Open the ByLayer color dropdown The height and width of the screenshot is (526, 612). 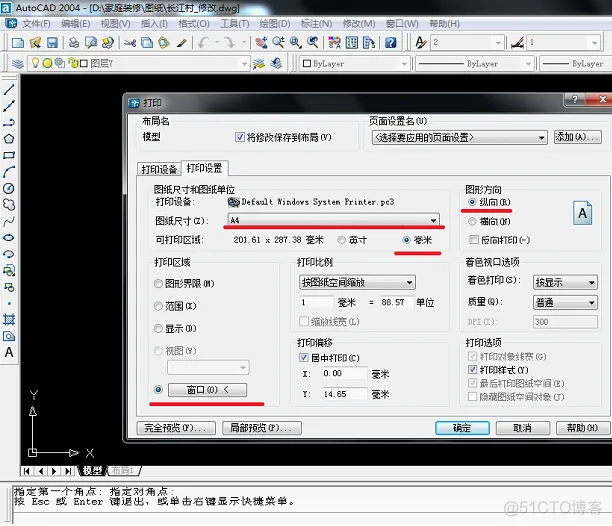404,64
